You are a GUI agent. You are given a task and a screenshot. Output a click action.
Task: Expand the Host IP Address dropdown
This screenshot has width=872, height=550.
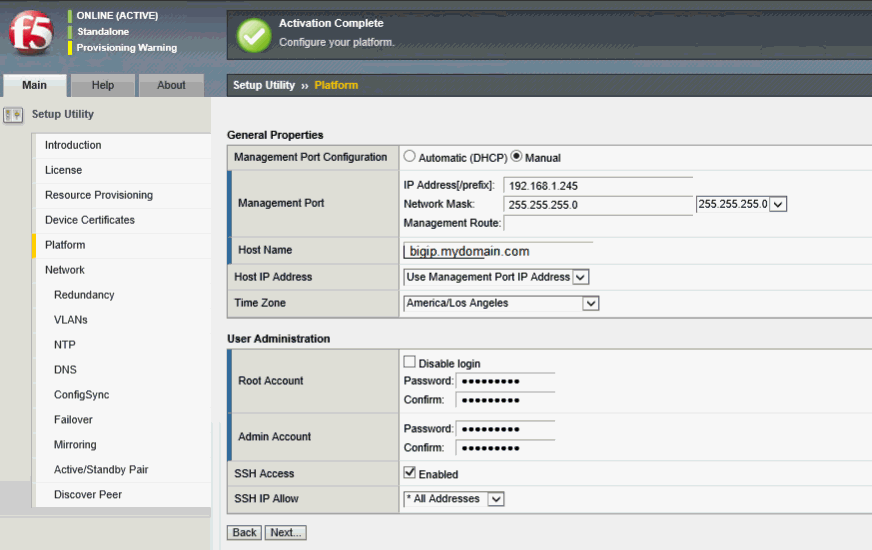pos(580,277)
